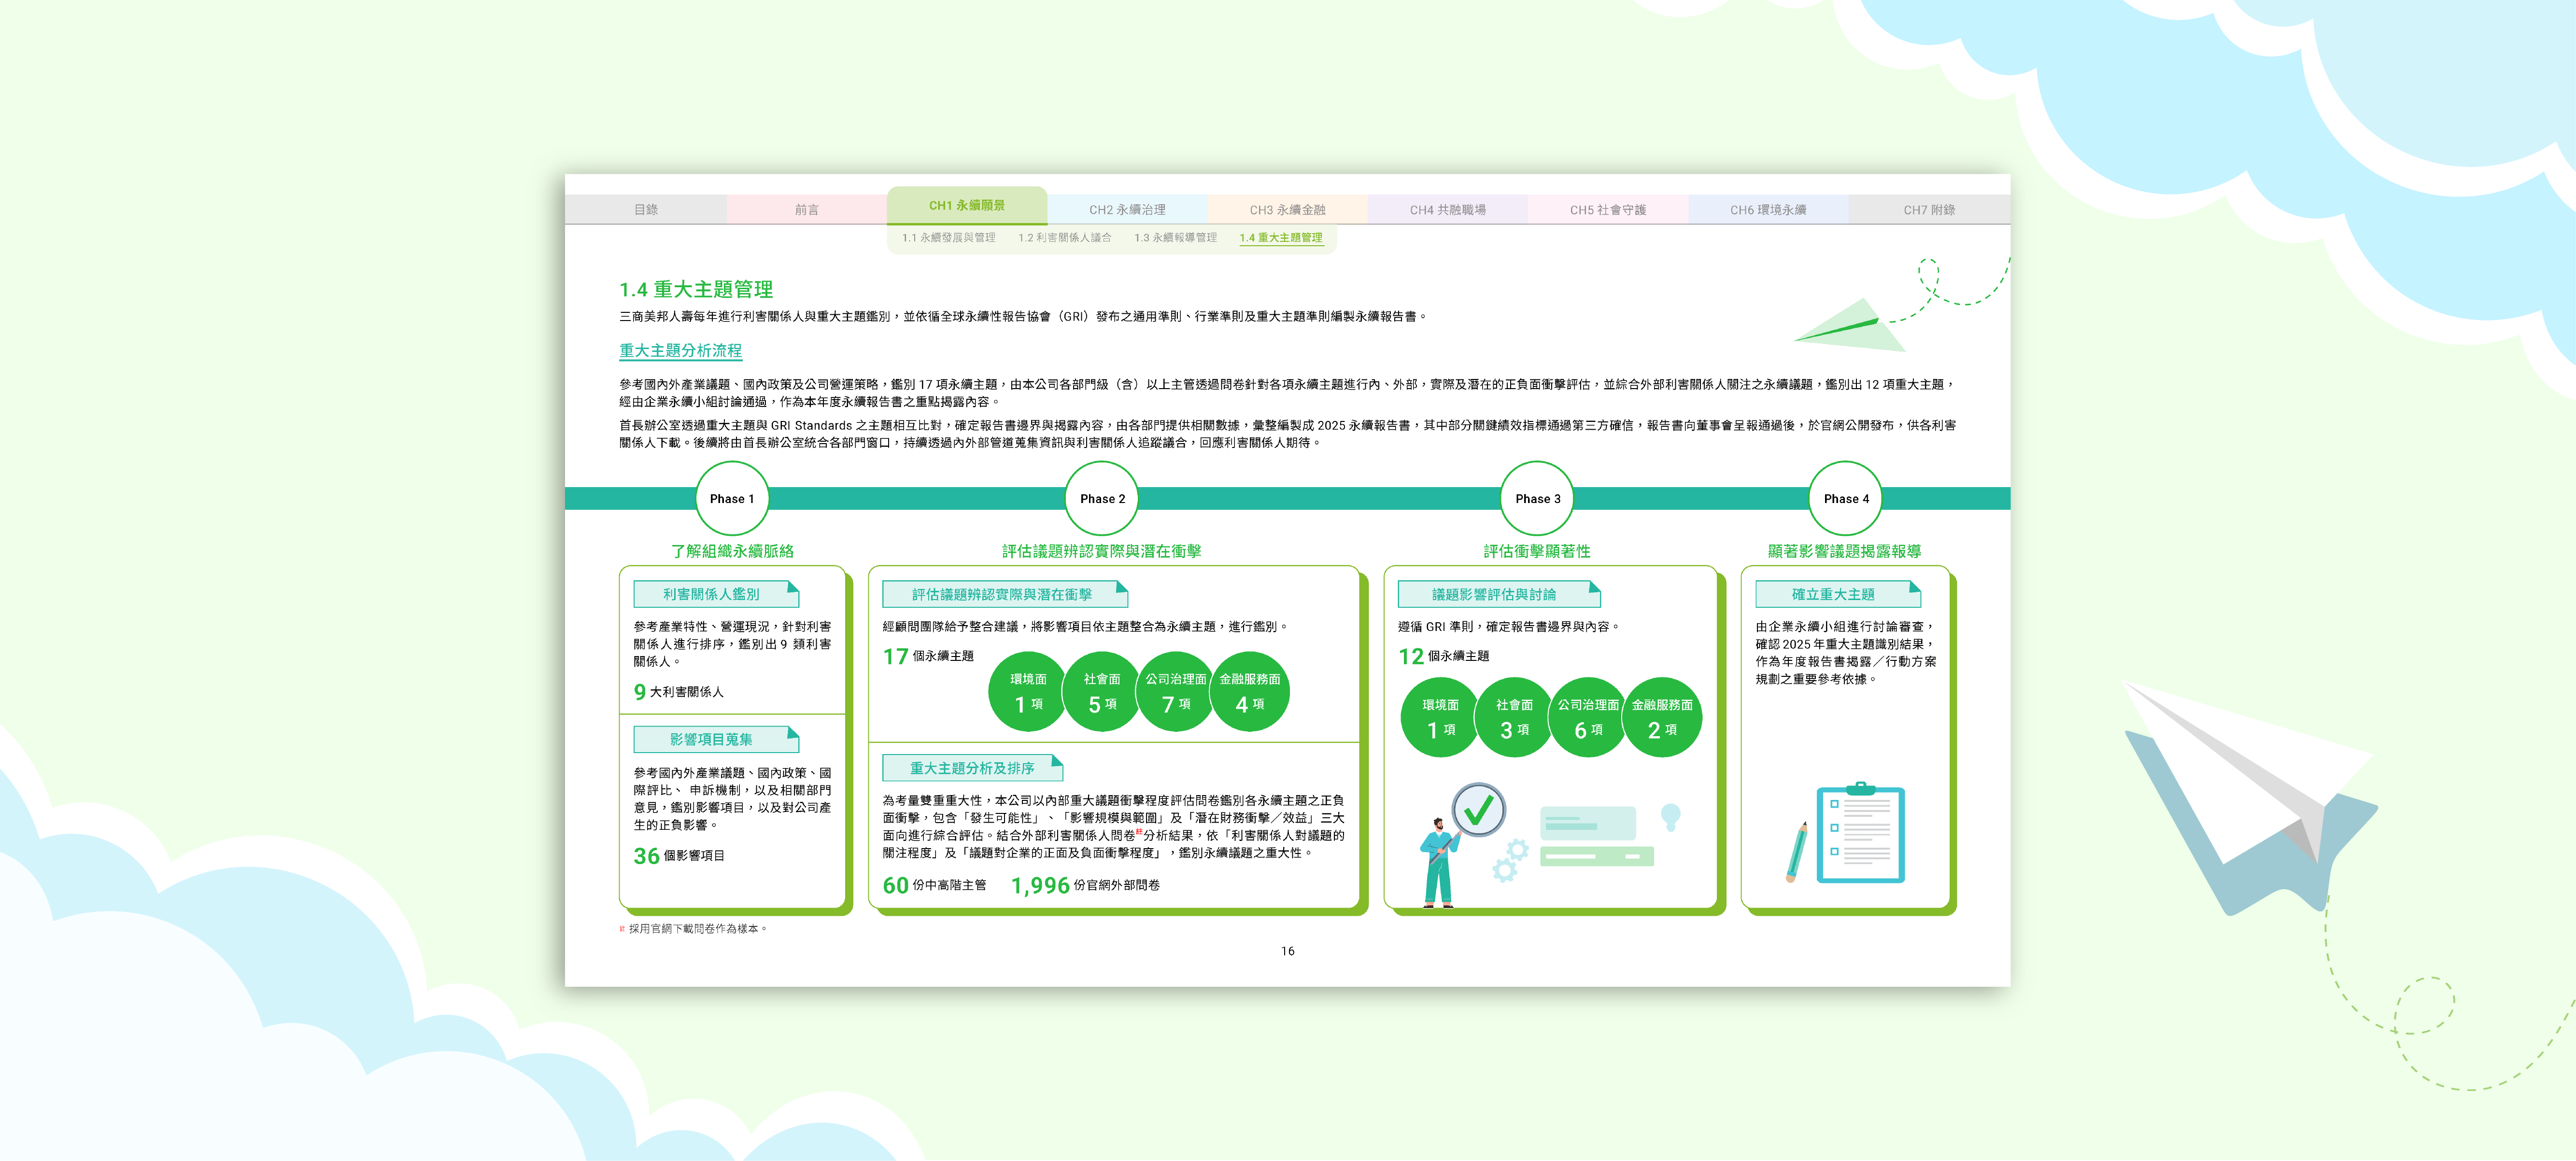2576x1161 pixels.
Task: Click 公司治理面 6 項 green circle
Action: [1588, 718]
